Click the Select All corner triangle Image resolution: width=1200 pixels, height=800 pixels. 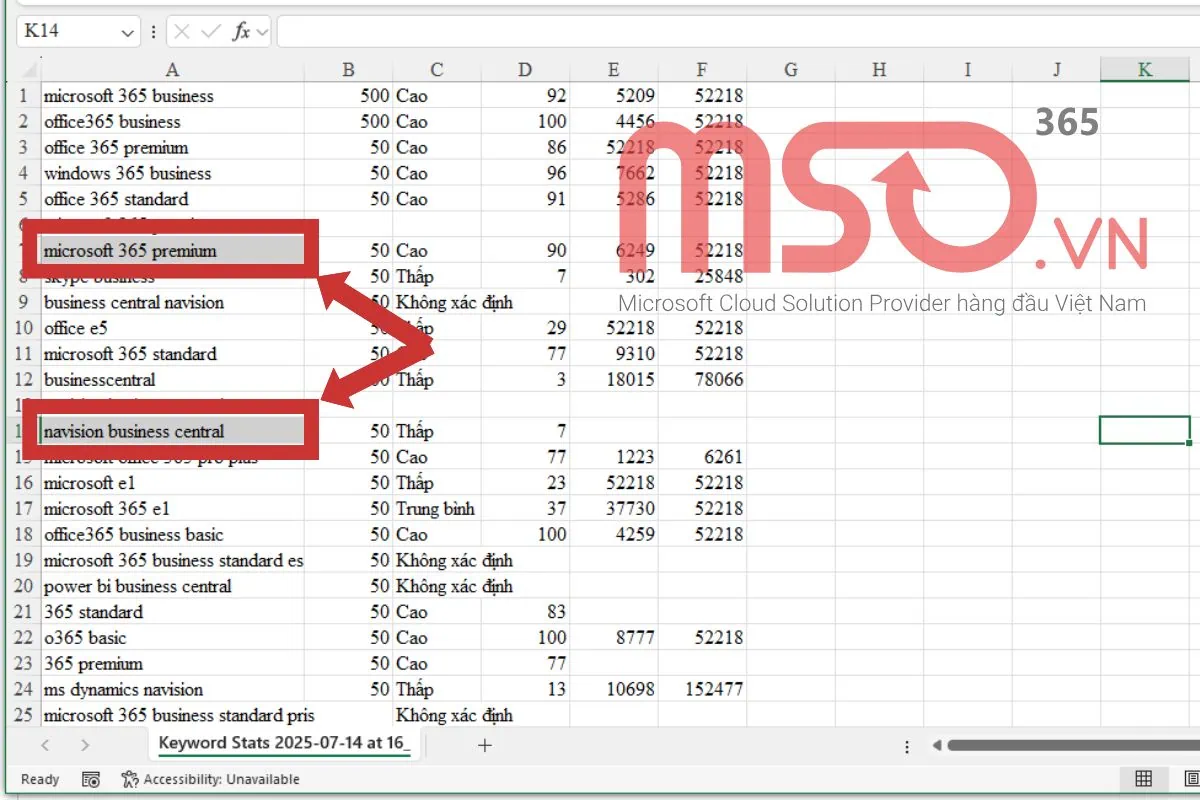point(26,70)
